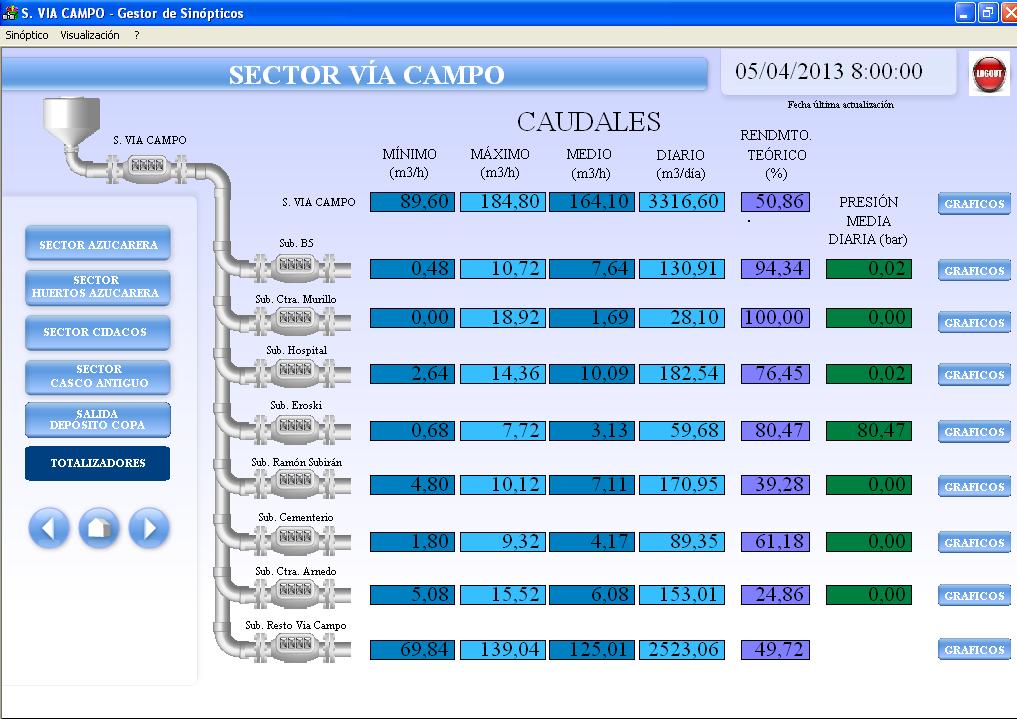Open the ? help menu

[137, 35]
